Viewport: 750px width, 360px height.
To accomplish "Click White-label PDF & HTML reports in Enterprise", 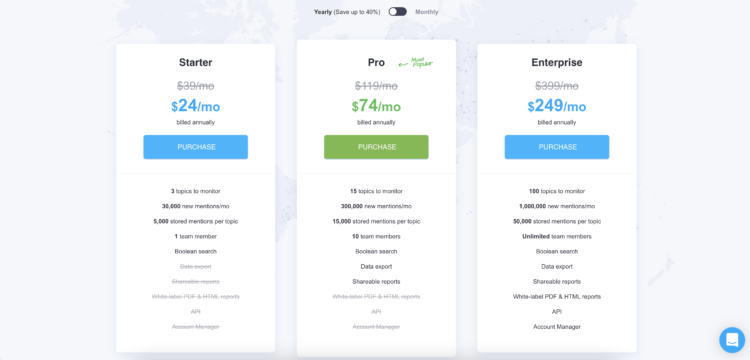I will point(557,297).
